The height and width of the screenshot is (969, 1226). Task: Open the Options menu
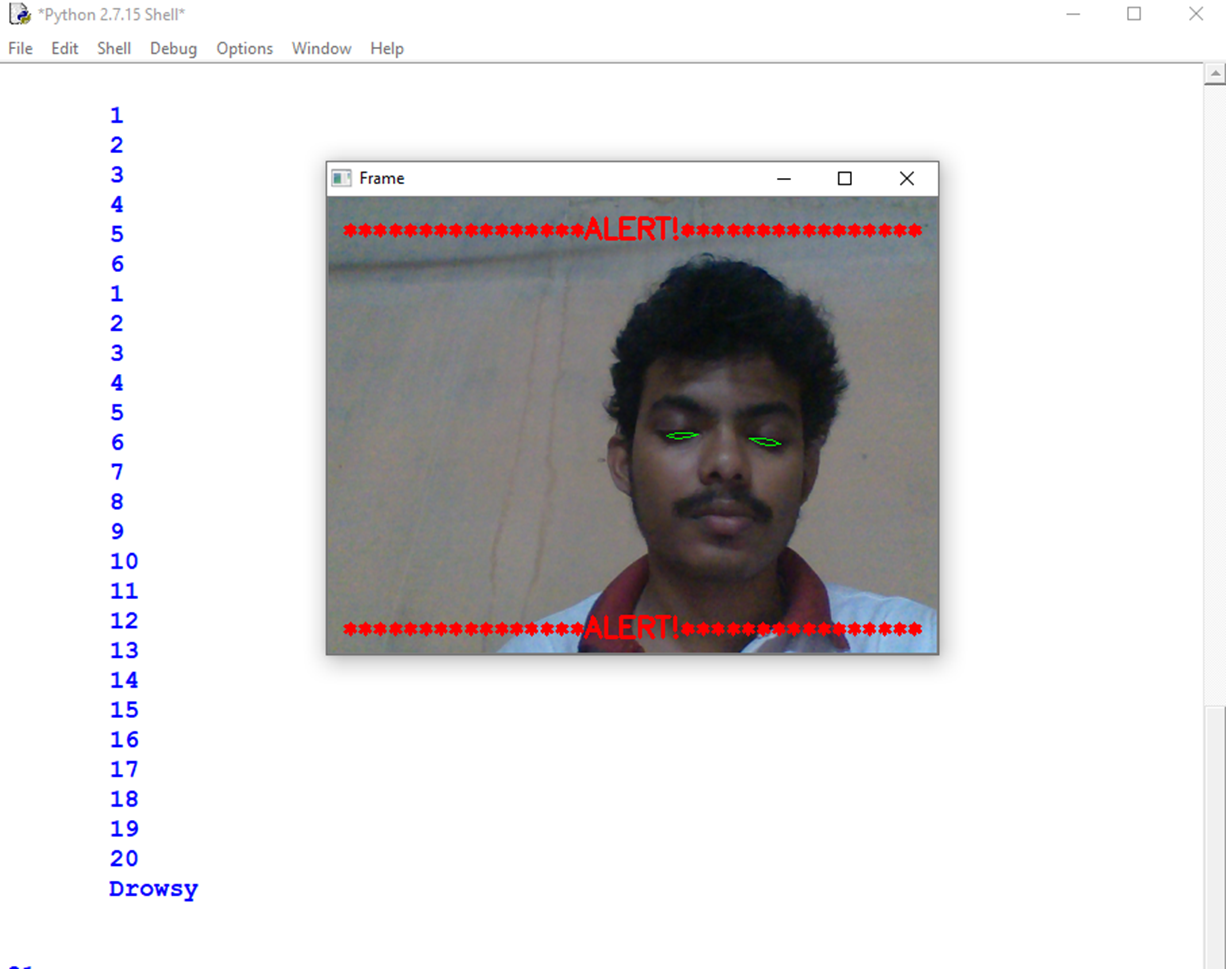[x=244, y=48]
